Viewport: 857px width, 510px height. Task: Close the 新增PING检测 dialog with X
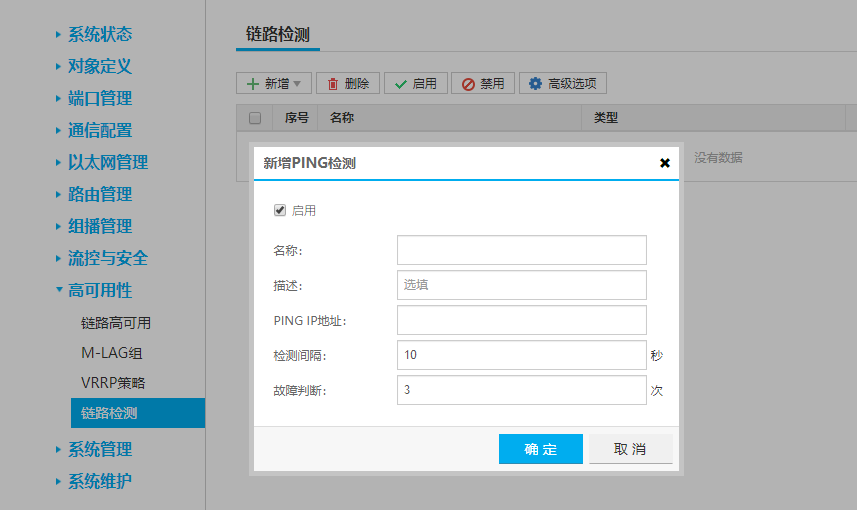coord(665,163)
